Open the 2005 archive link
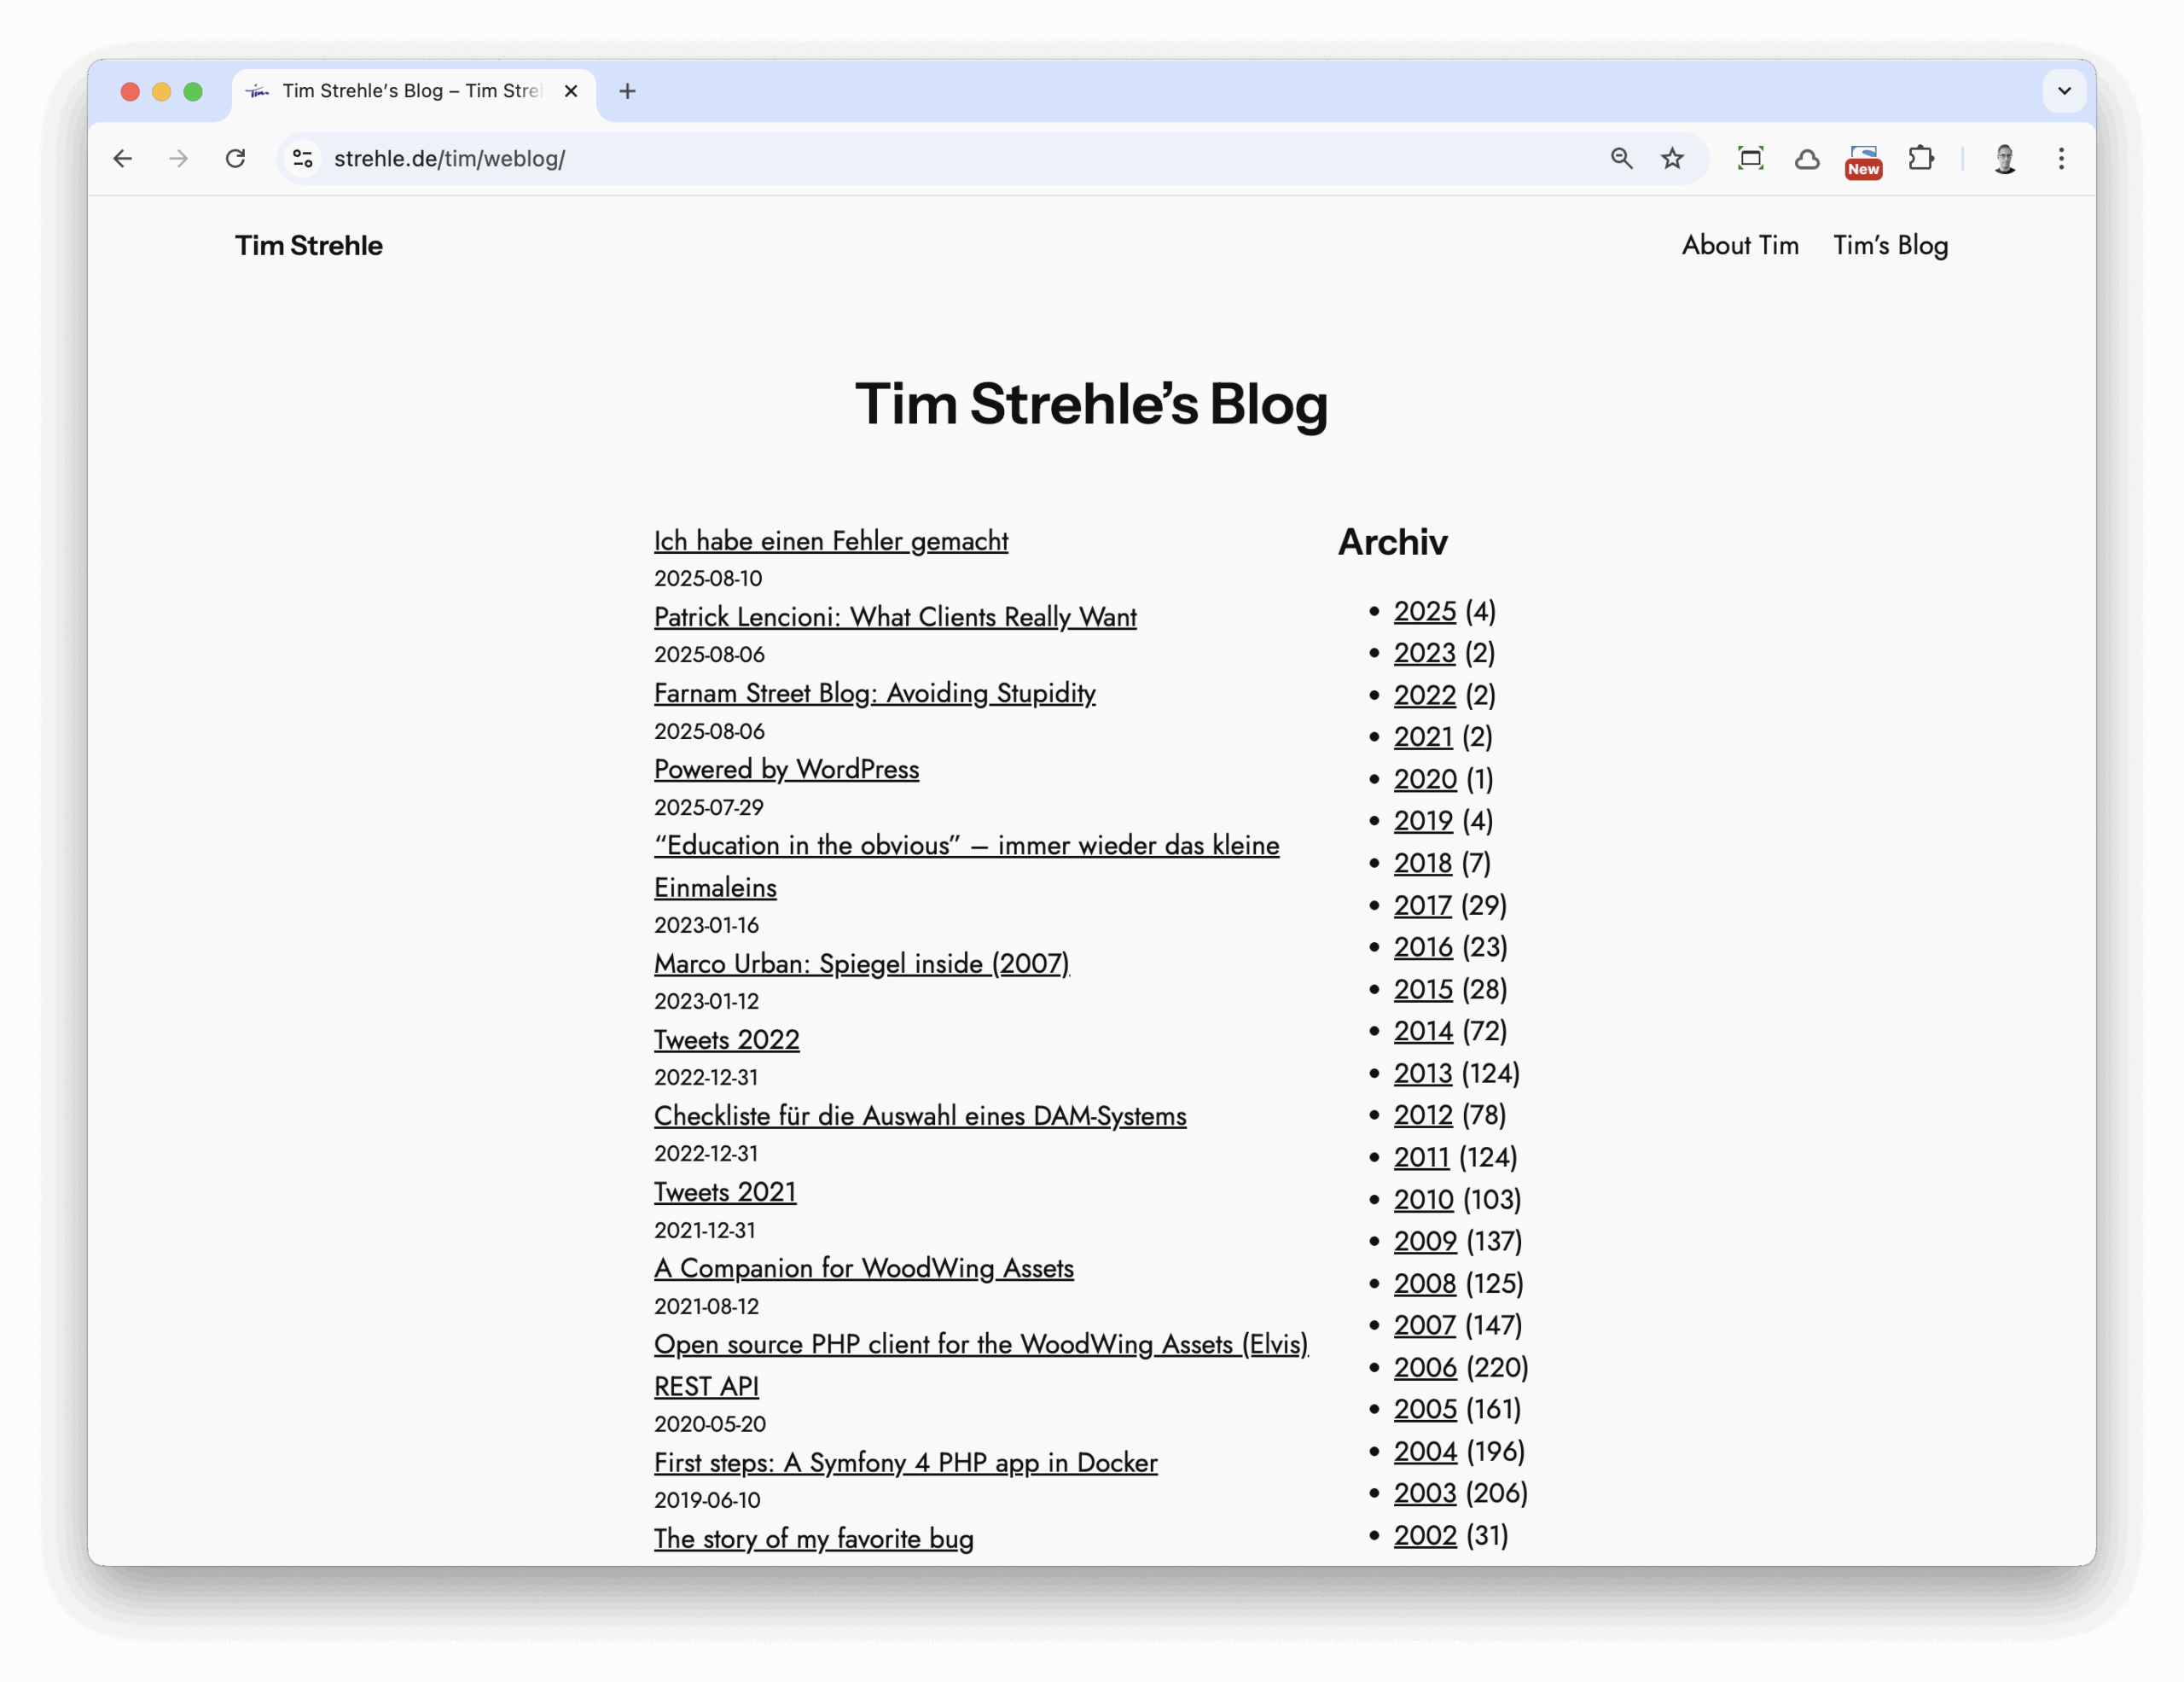Viewport: 2184px width, 1682px height. tap(1425, 1409)
